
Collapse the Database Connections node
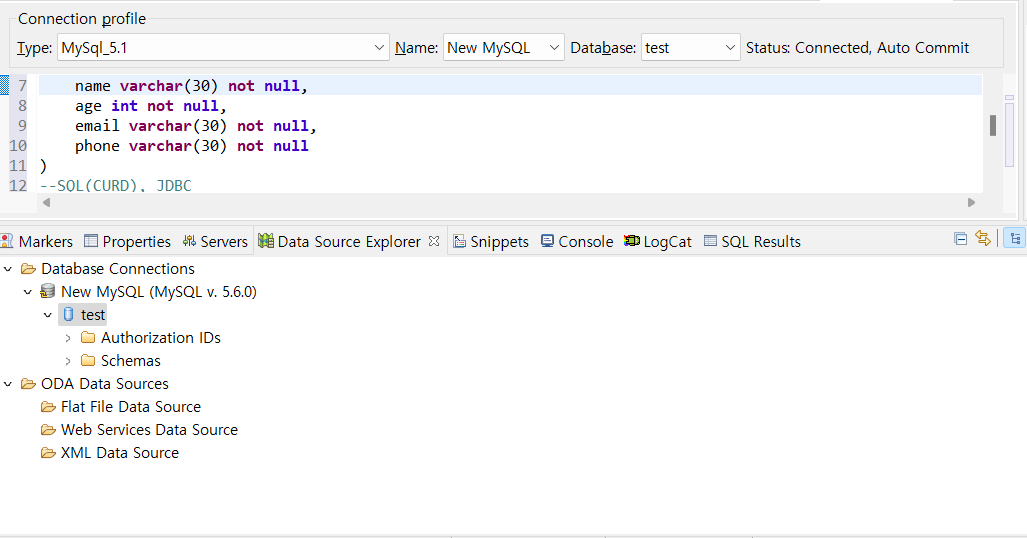[8, 269]
